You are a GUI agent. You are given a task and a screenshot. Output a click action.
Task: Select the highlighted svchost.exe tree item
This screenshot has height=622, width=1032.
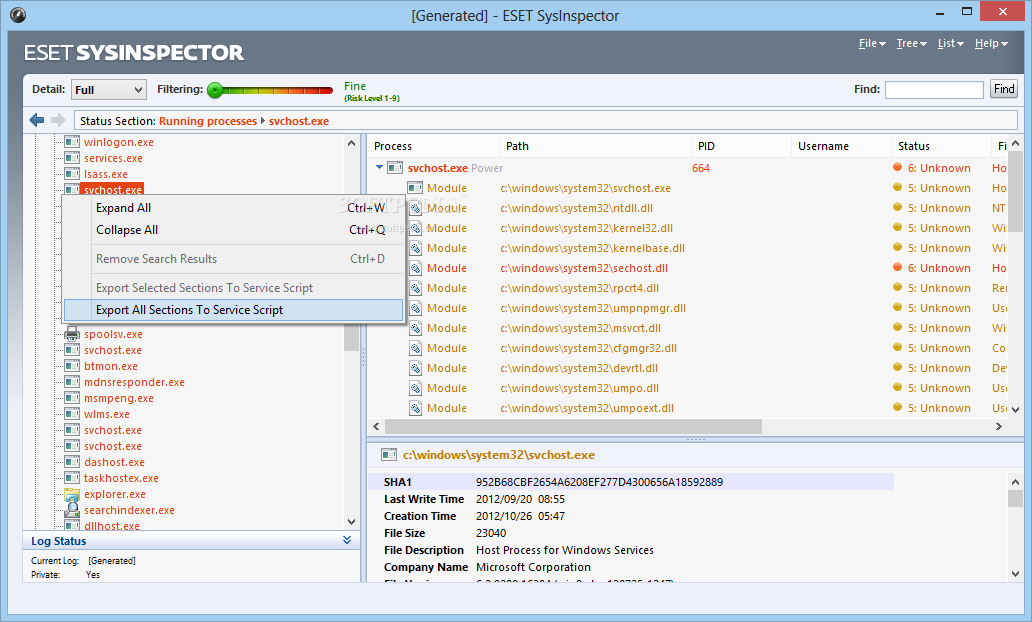[x=113, y=190]
